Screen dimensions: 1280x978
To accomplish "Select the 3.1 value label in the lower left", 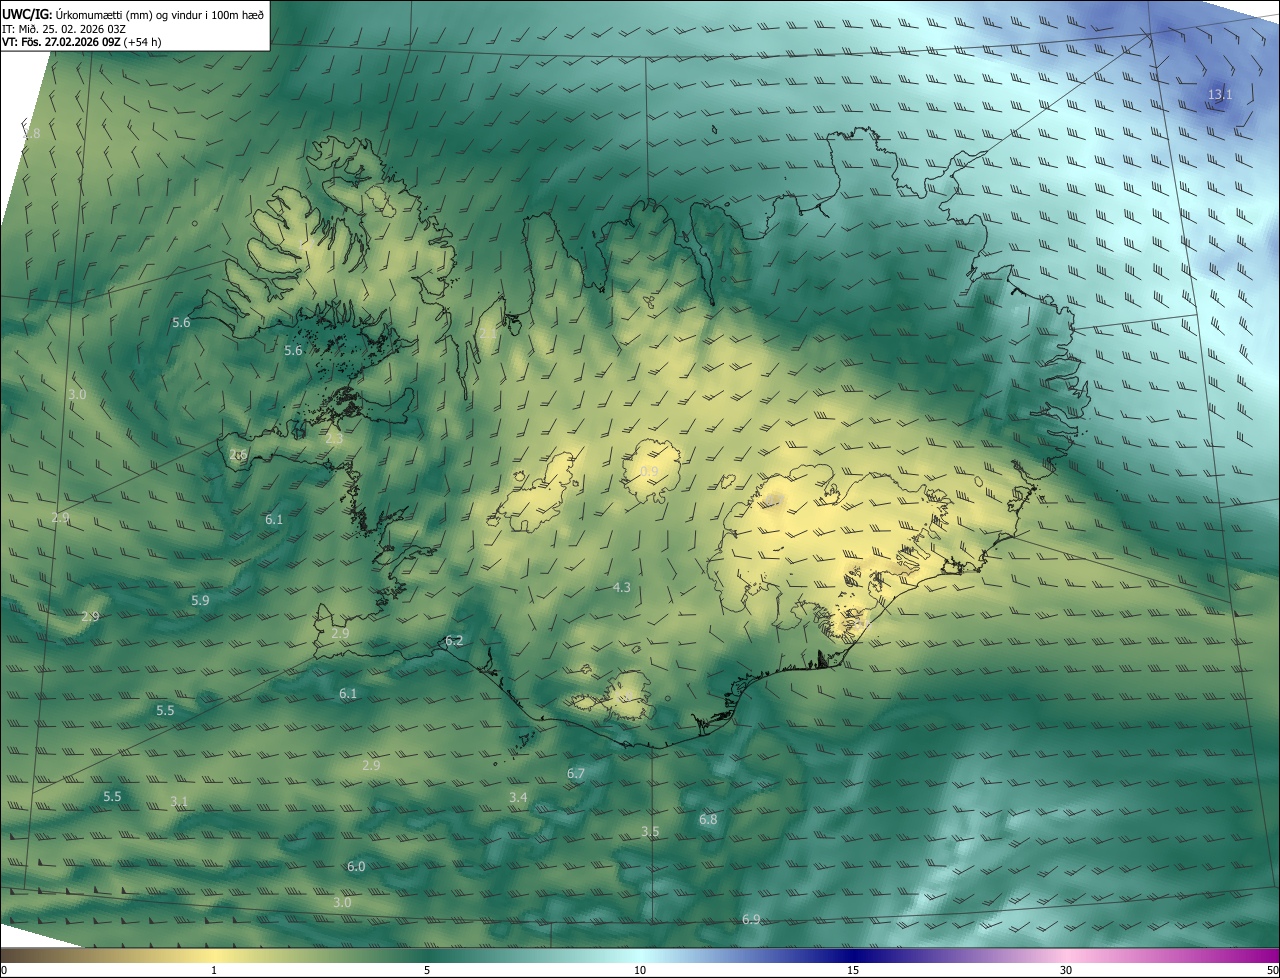I will [179, 801].
